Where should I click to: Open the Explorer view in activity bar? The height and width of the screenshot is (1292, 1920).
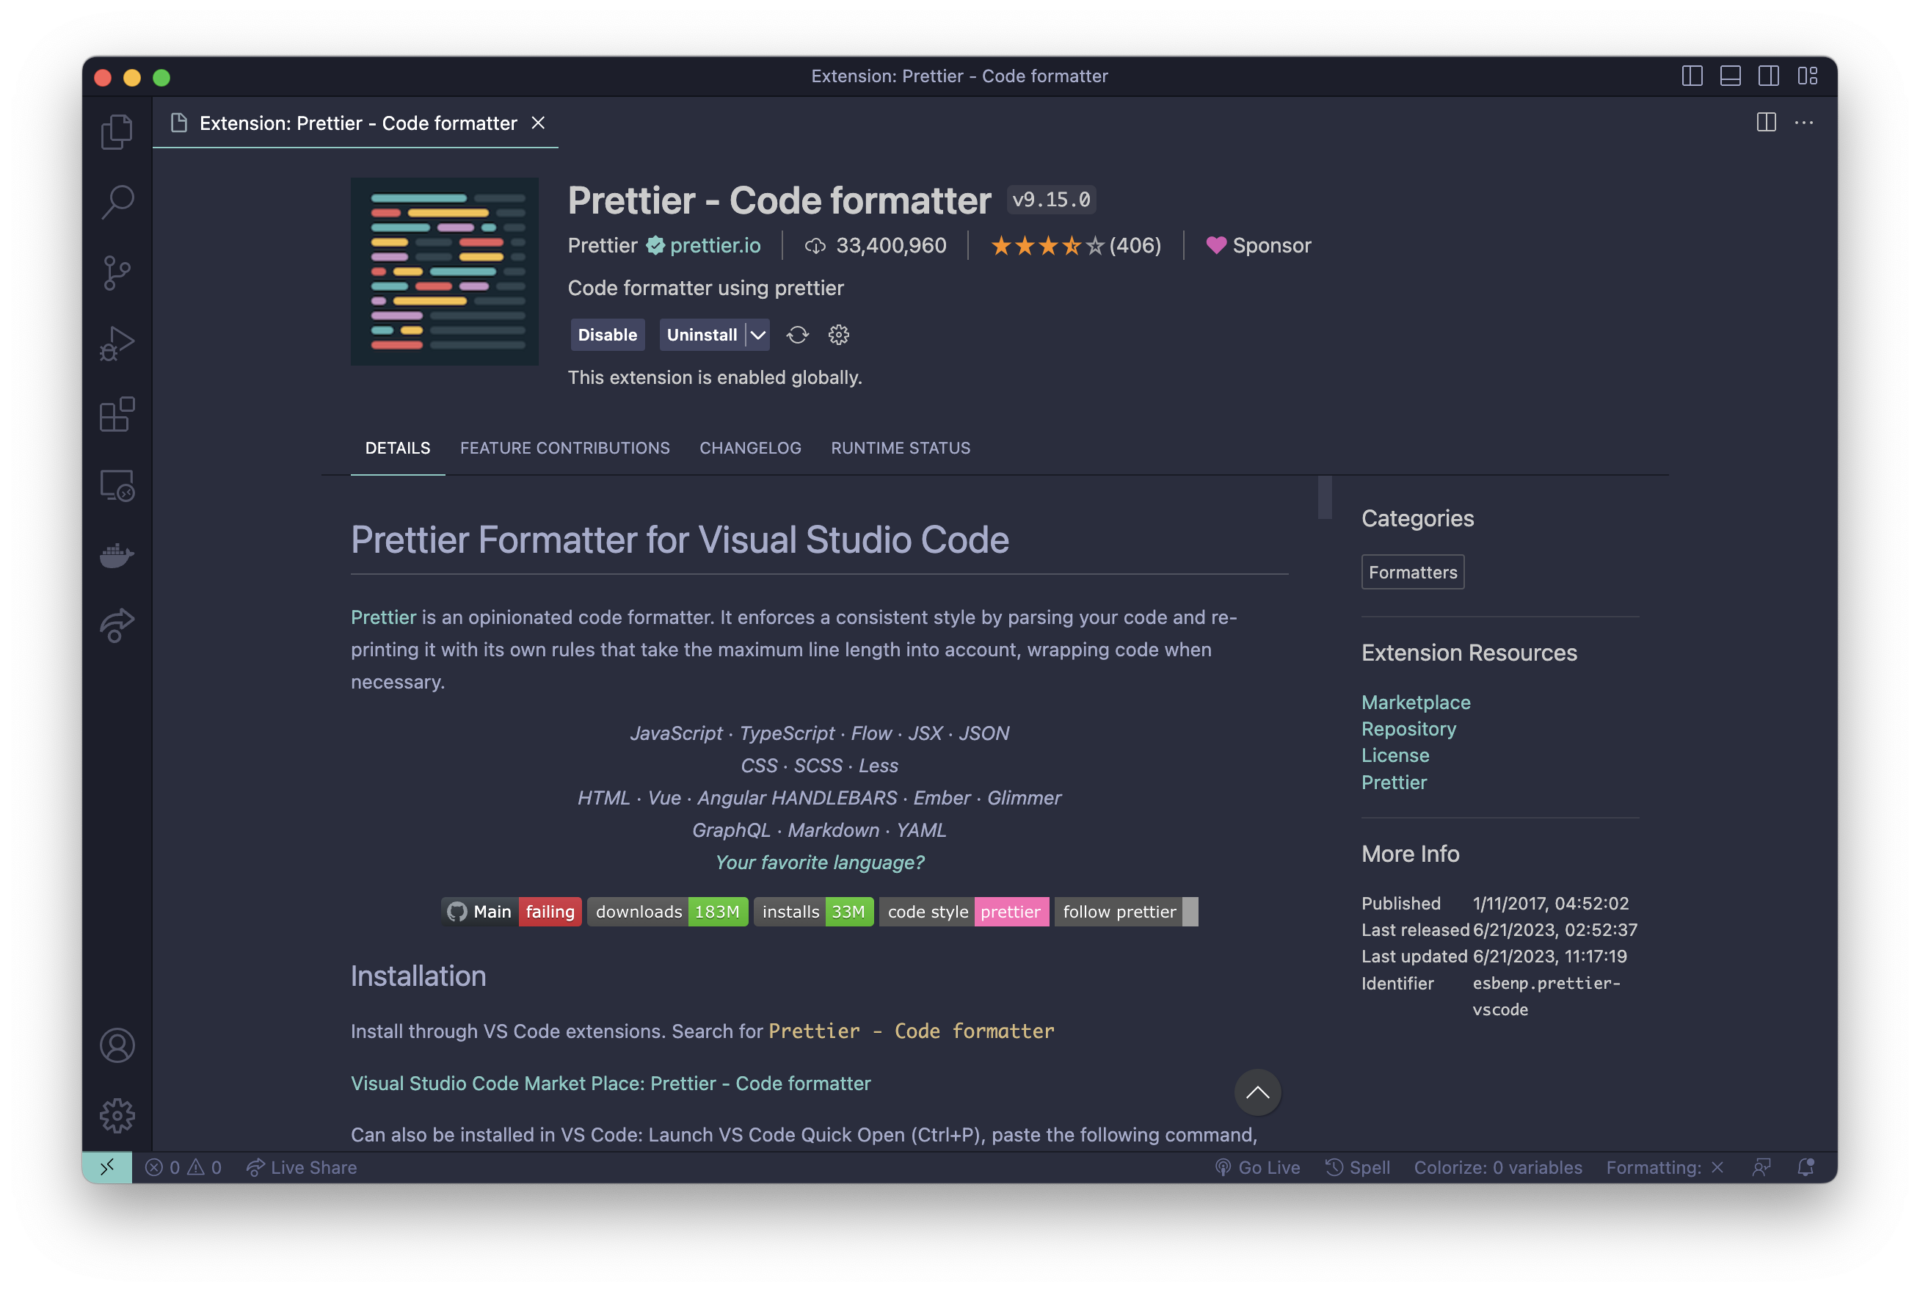[x=117, y=132]
